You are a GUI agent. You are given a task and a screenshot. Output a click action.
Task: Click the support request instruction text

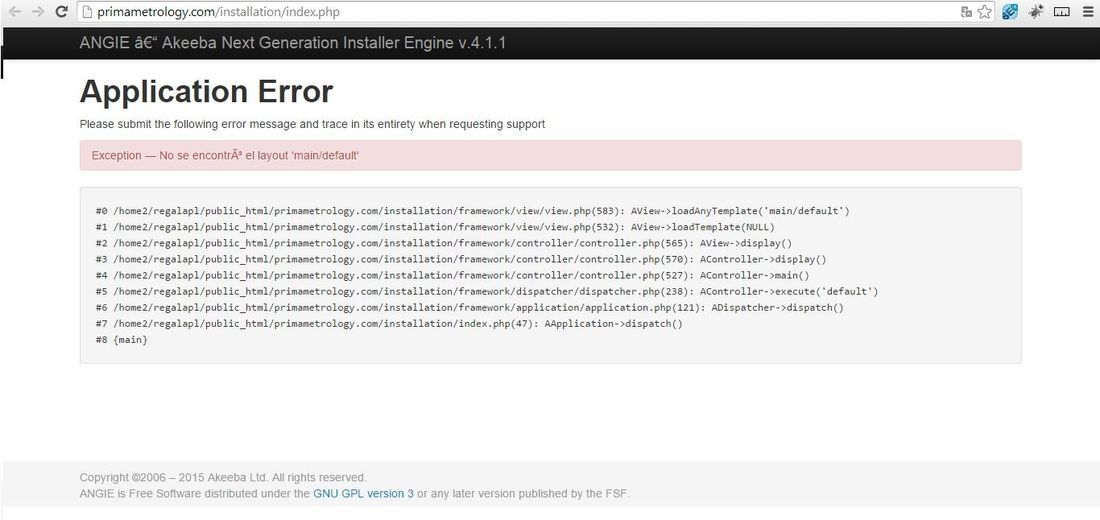[x=312, y=124]
